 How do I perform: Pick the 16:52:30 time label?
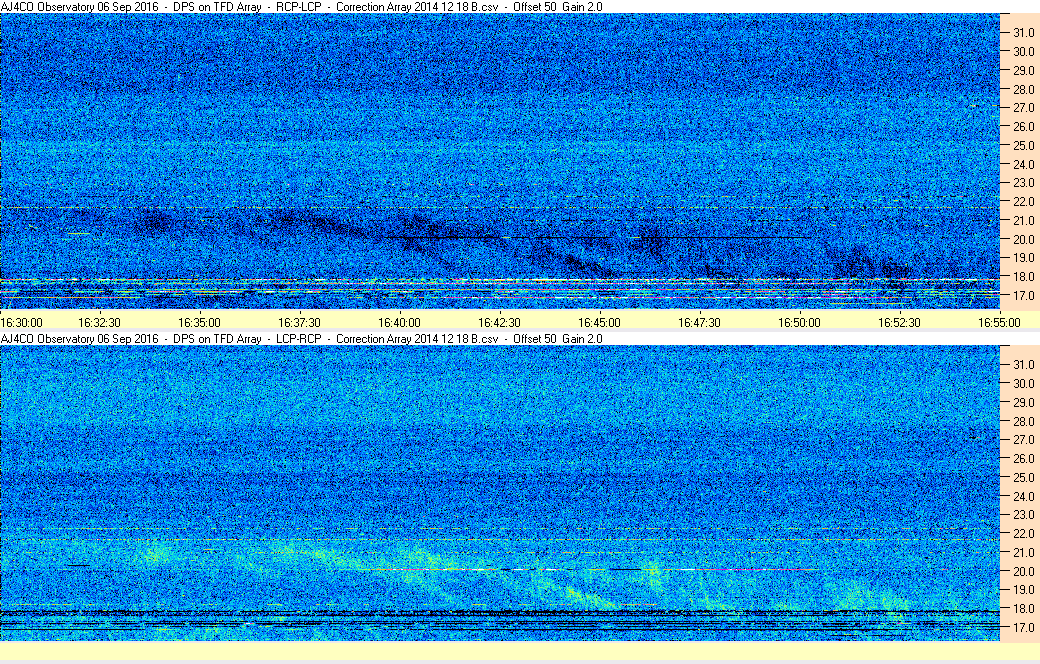[x=899, y=323]
